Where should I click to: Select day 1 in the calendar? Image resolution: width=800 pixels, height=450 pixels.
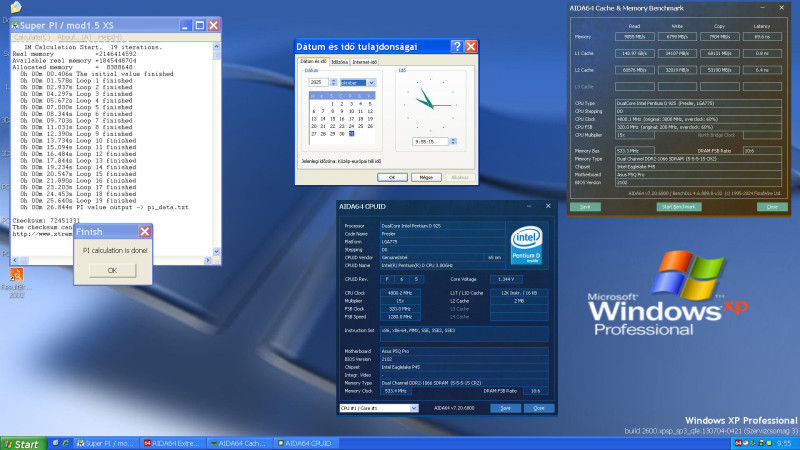[332, 104]
